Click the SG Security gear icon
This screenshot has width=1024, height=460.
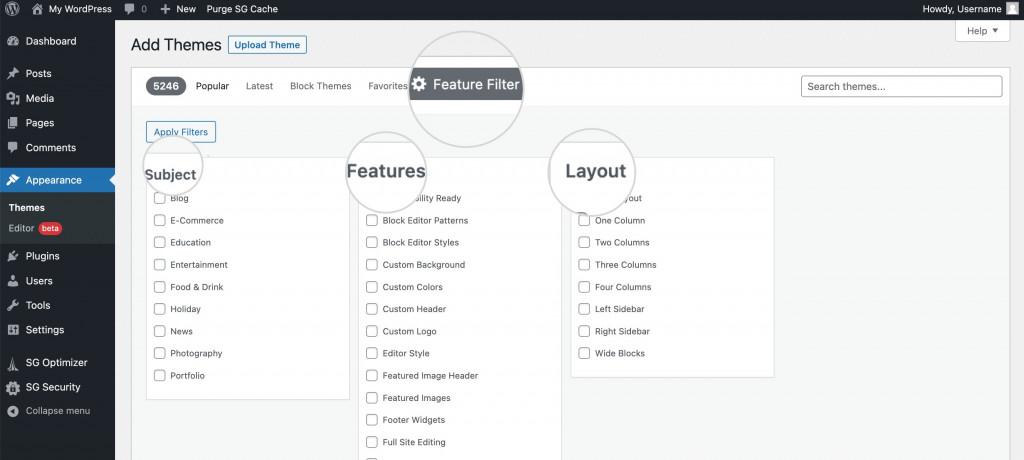pyautogui.click(x=12, y=387)
